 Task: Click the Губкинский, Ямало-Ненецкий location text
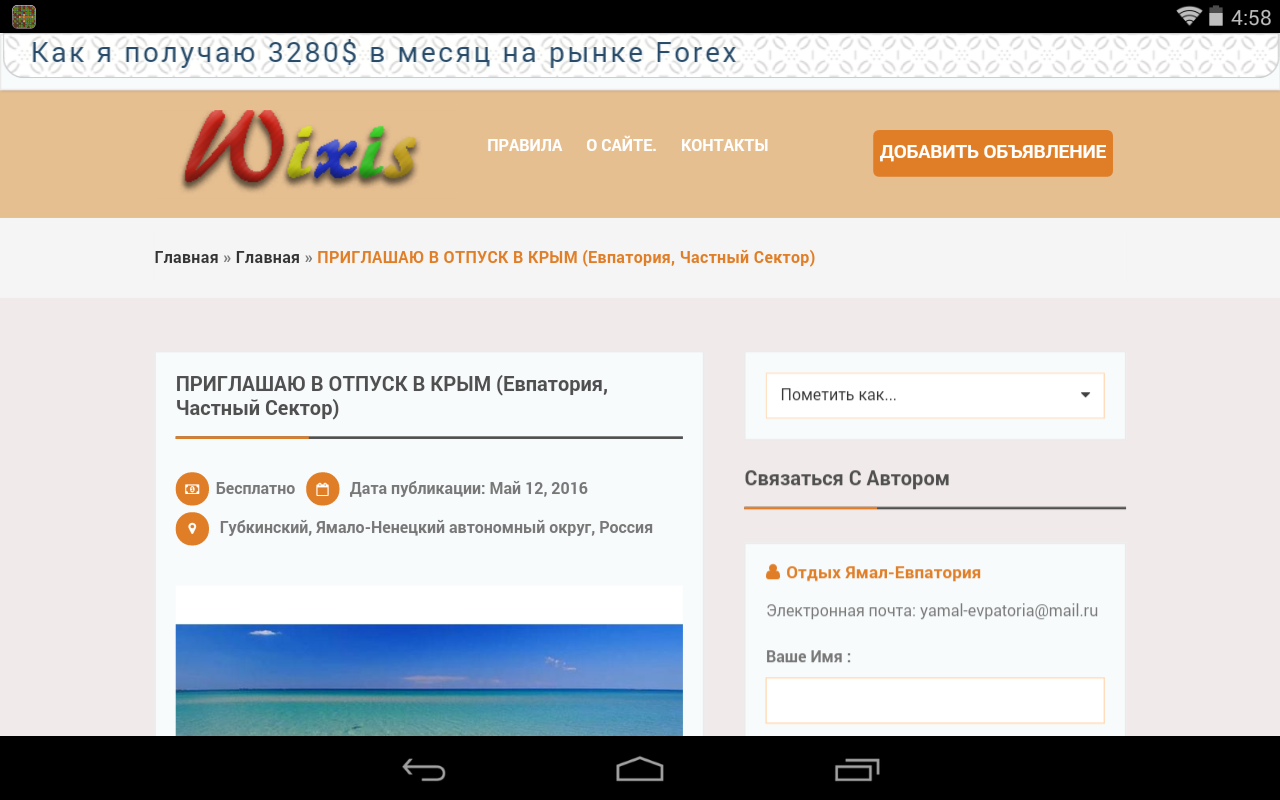pyautogui.click(x=436, y=528)
